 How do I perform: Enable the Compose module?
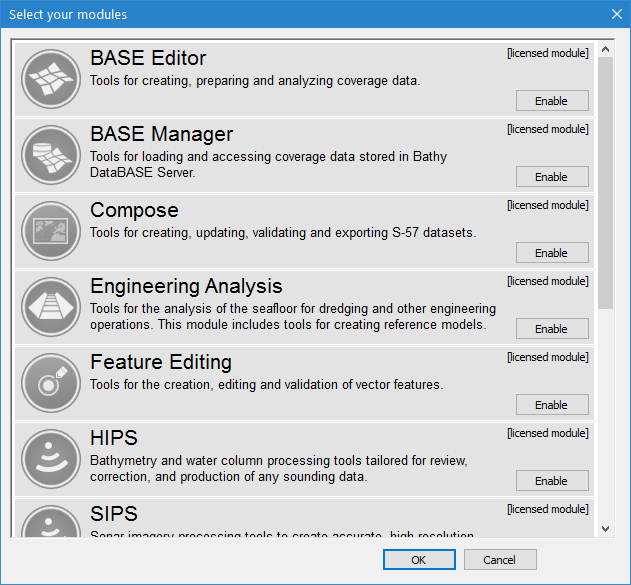(x=551, y=253)
